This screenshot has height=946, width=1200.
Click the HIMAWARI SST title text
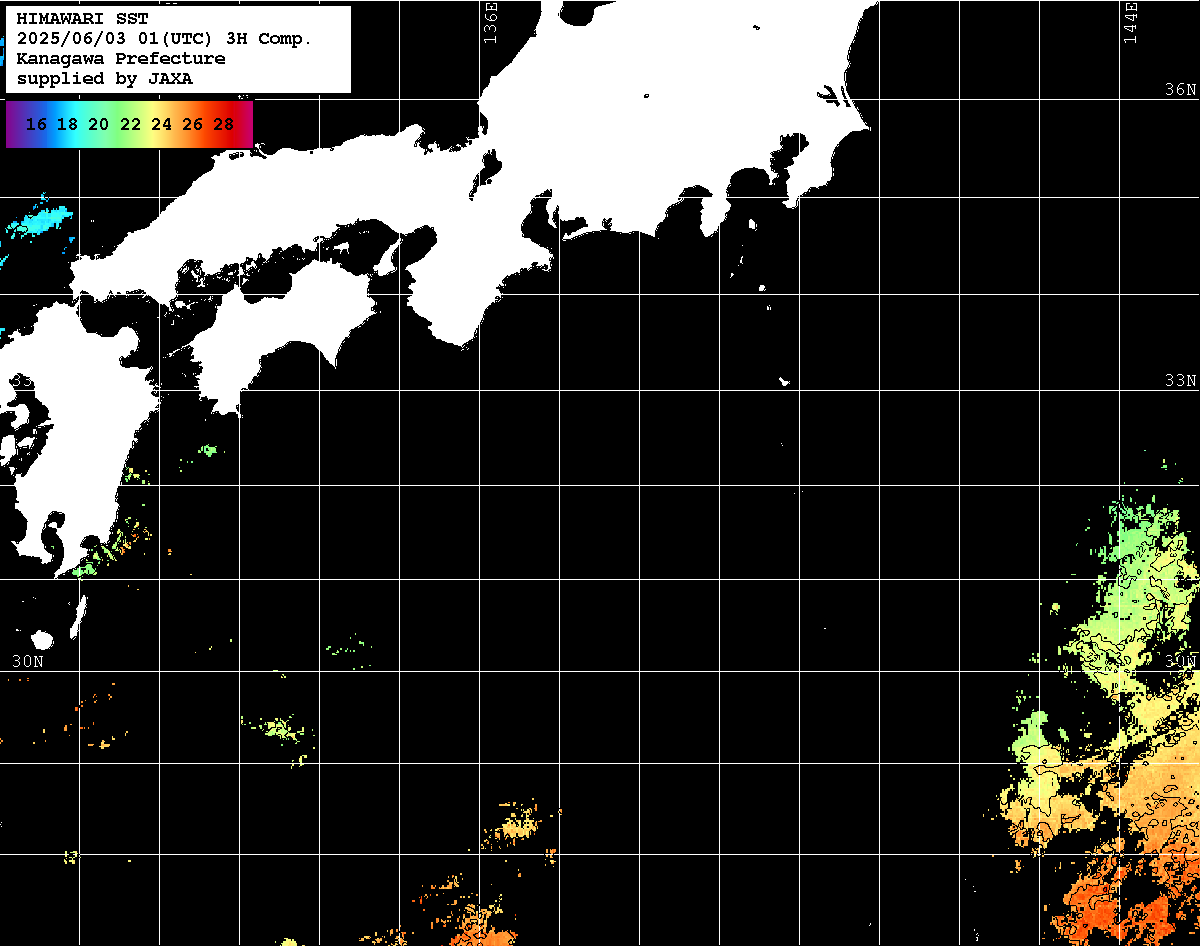point(83,19)
